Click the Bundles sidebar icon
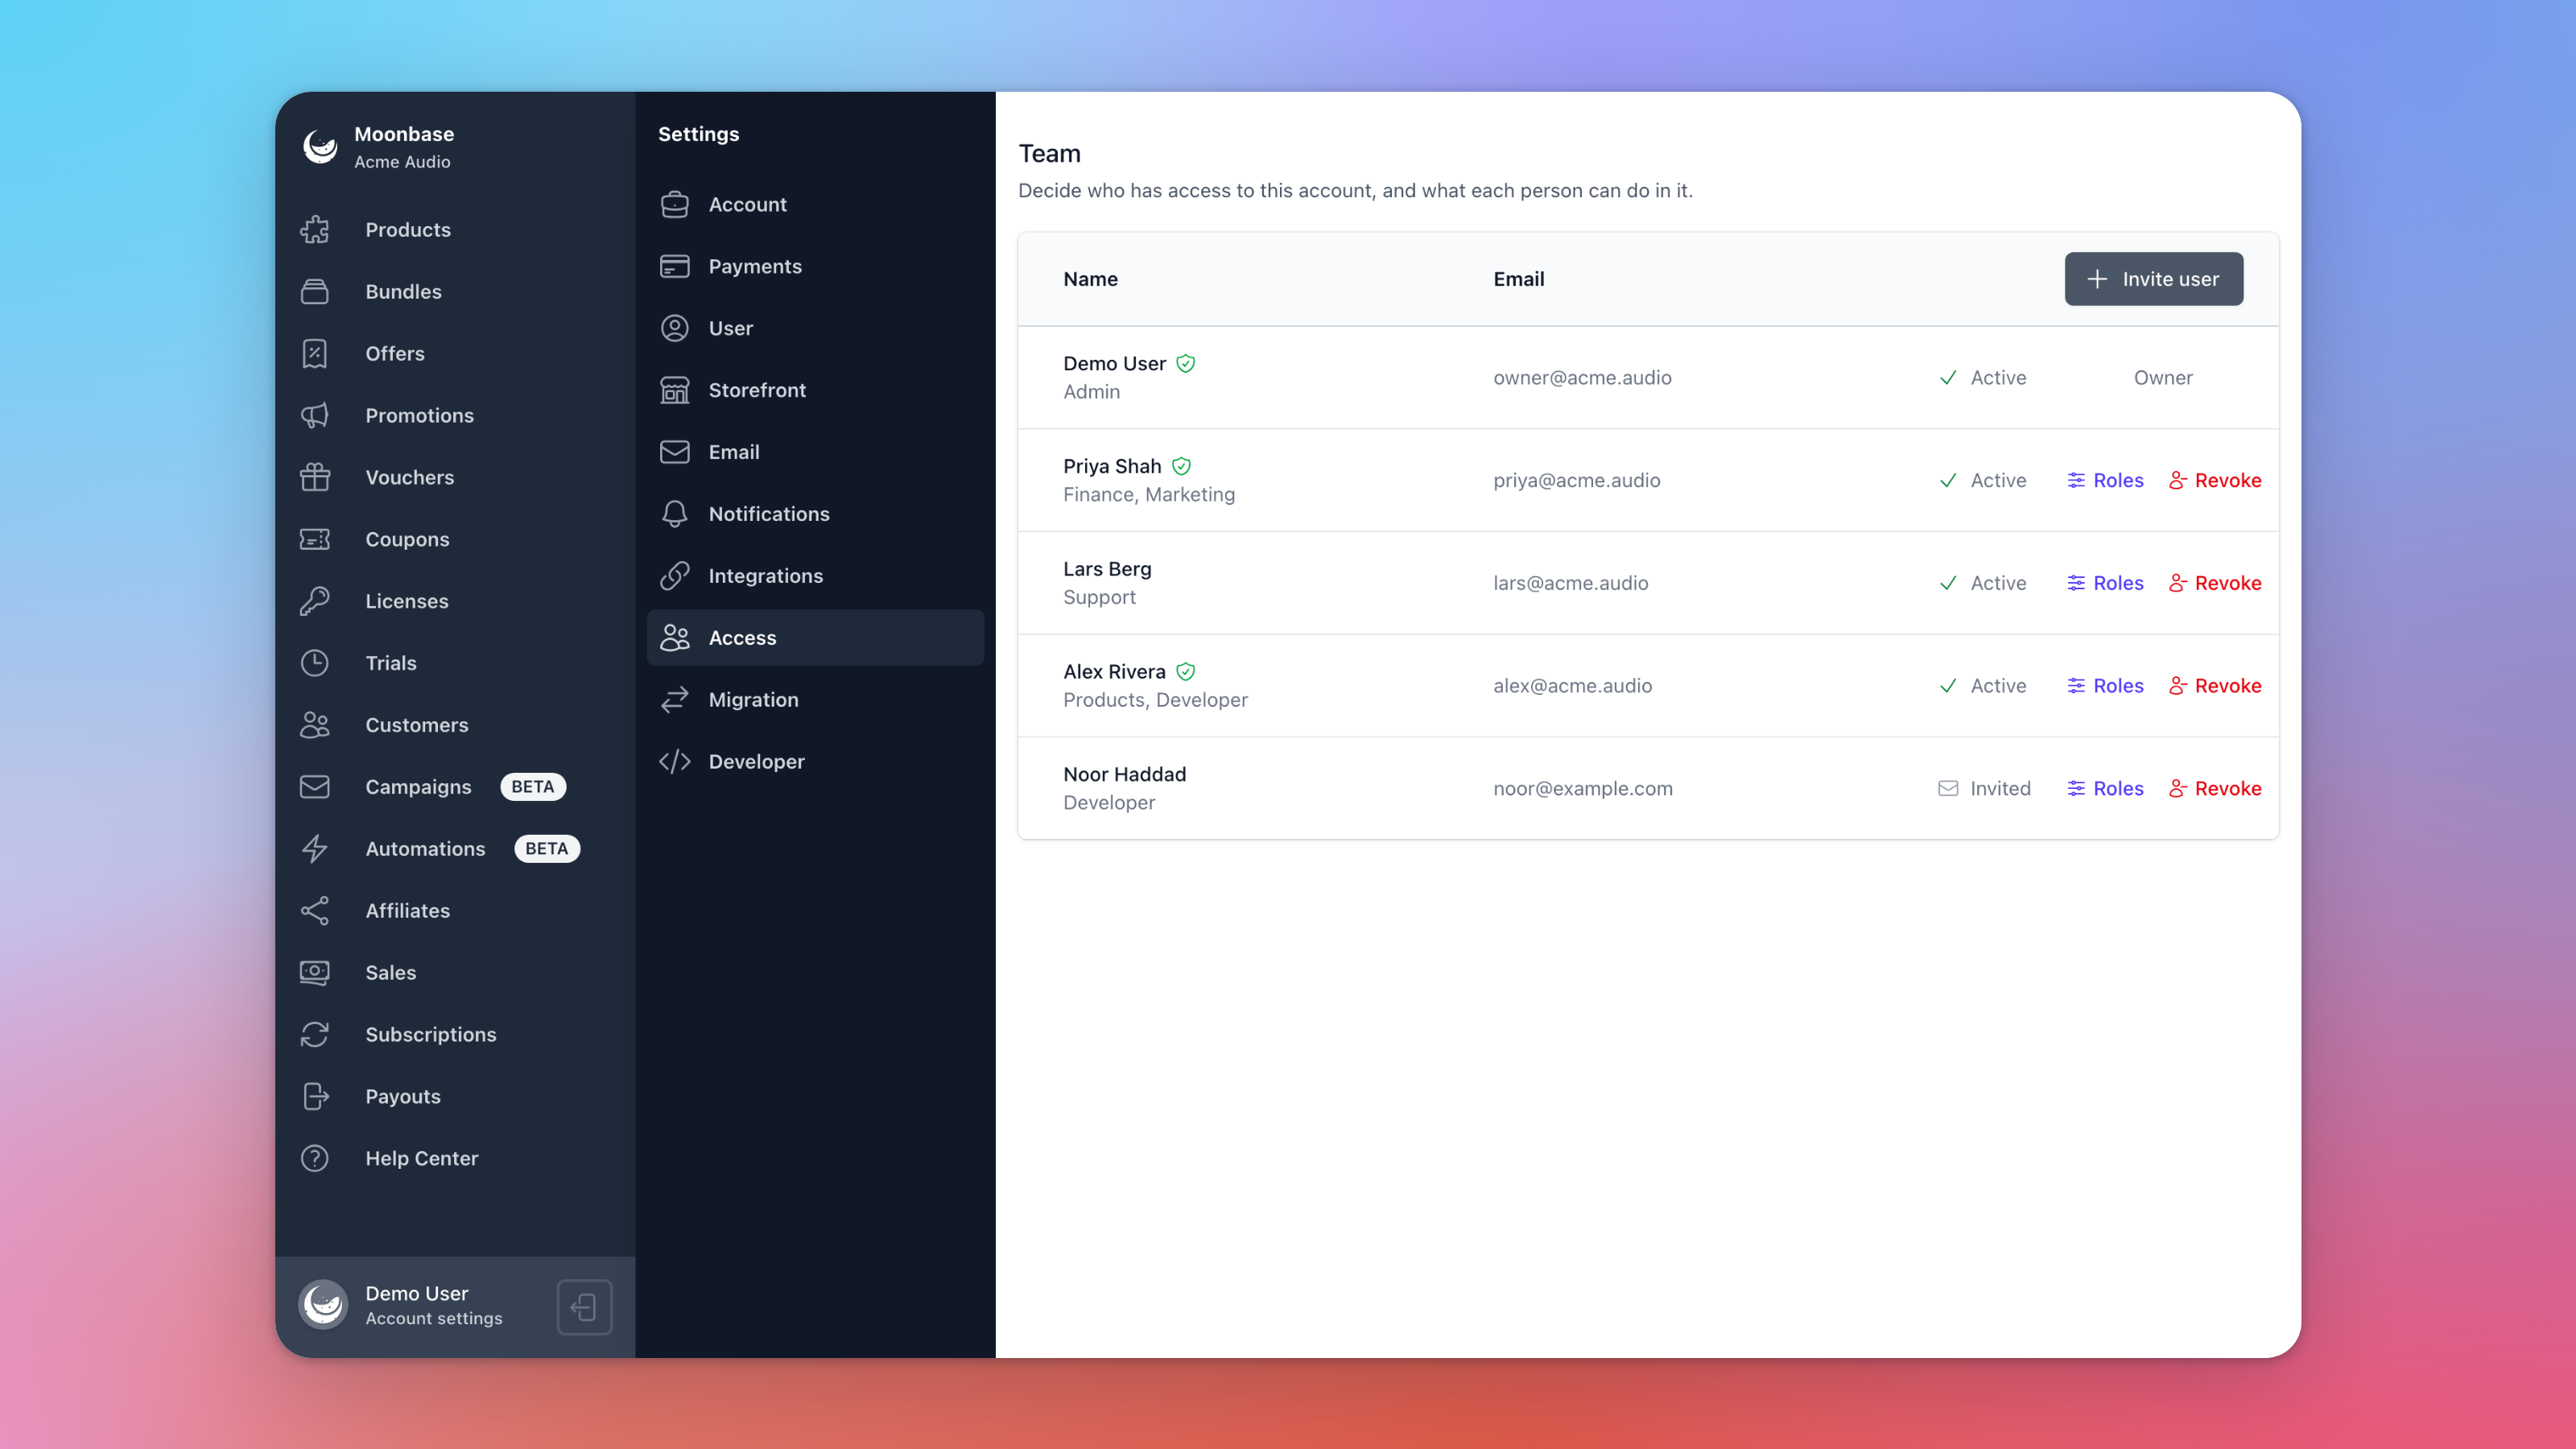 click(x=315, y=292)
